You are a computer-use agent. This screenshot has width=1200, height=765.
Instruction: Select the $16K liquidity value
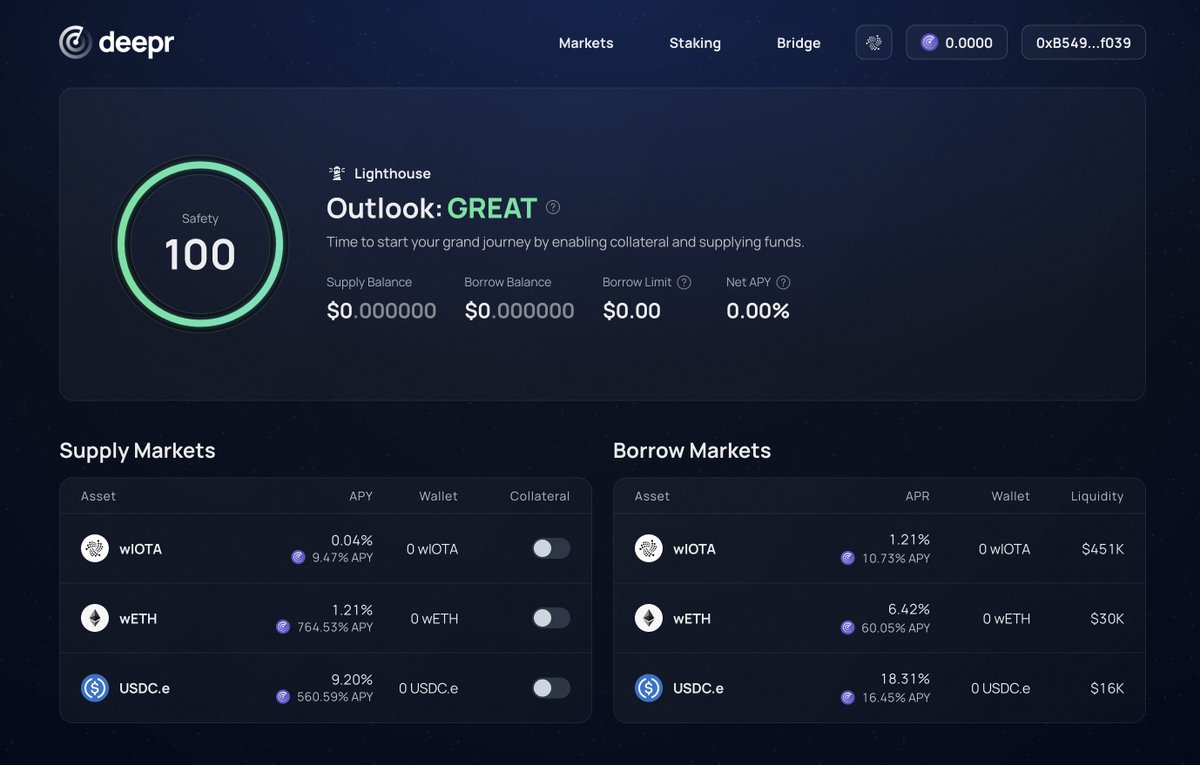(1107, 688)
